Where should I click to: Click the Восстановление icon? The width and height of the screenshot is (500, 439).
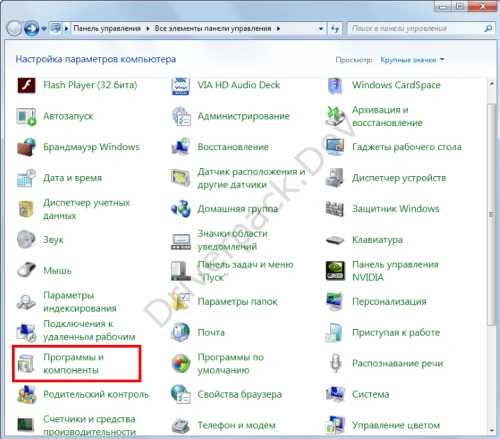pyautogui.click(x=181, y=147)
